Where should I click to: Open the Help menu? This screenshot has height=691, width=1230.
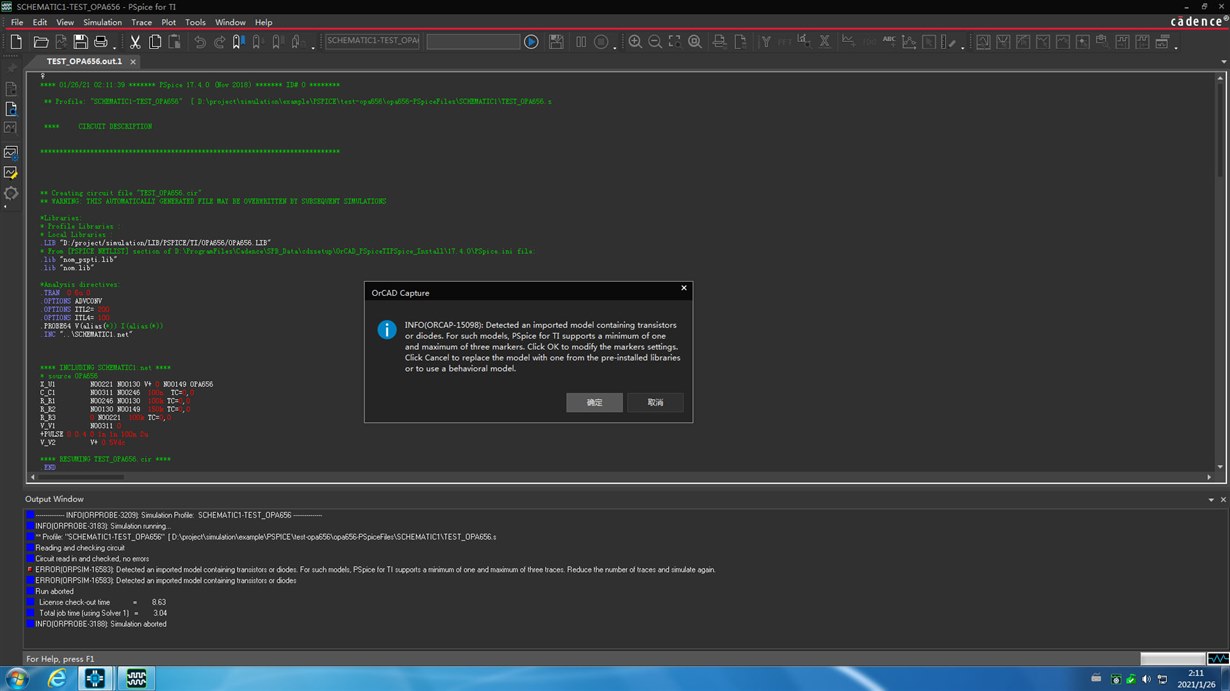pos(263,22)
